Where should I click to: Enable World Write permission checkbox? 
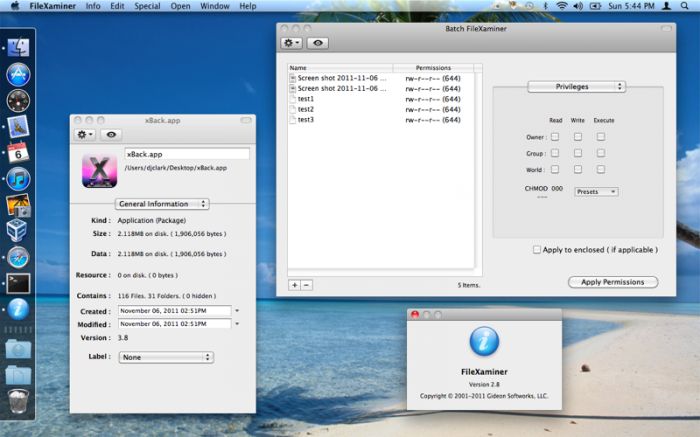[578, 169]
